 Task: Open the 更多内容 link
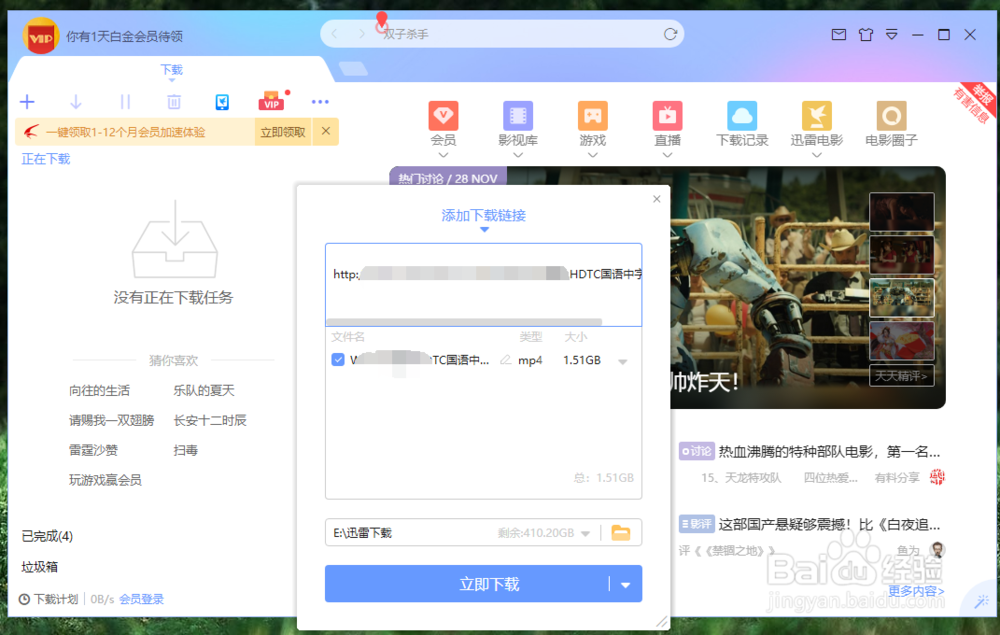pos(916,591)
